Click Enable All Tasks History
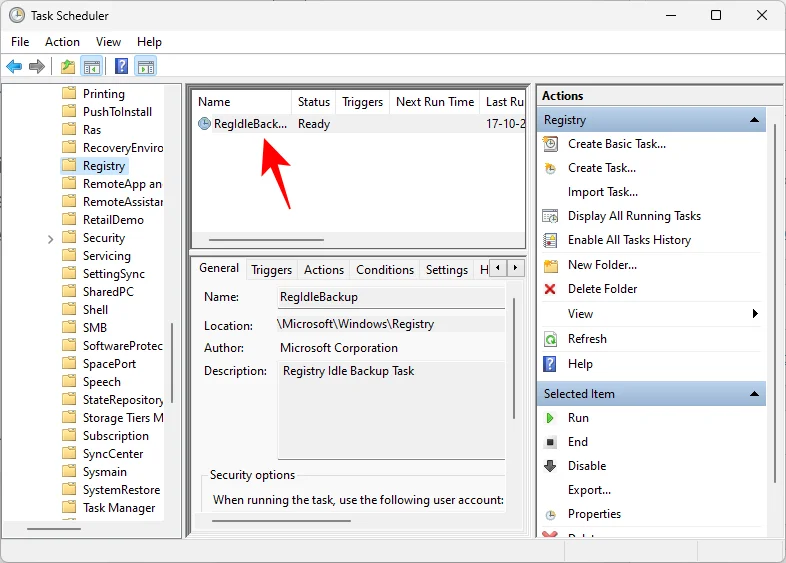The height and width of the screenshot is (563, 786). click(629, 240)
